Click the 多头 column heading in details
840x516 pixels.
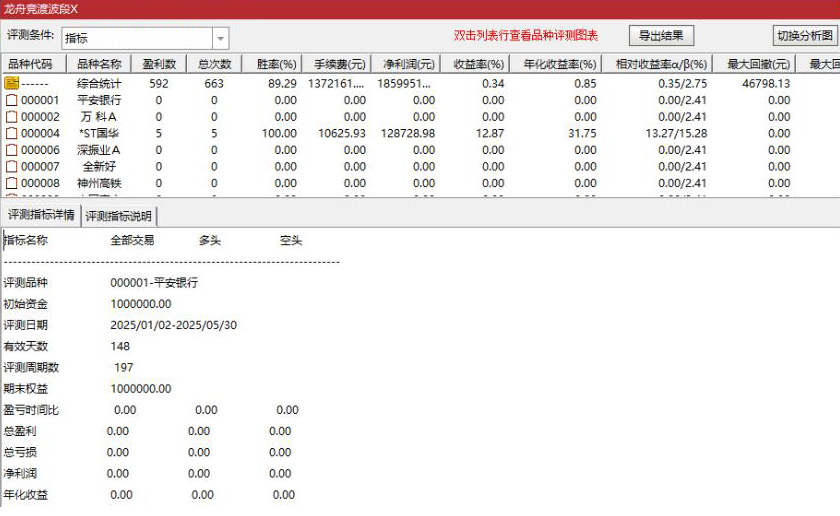210,241
